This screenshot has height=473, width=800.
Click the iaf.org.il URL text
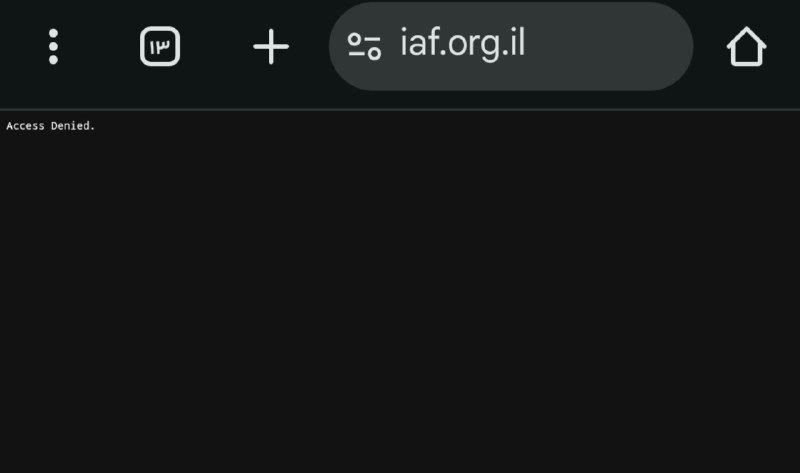tap(462, 44)
